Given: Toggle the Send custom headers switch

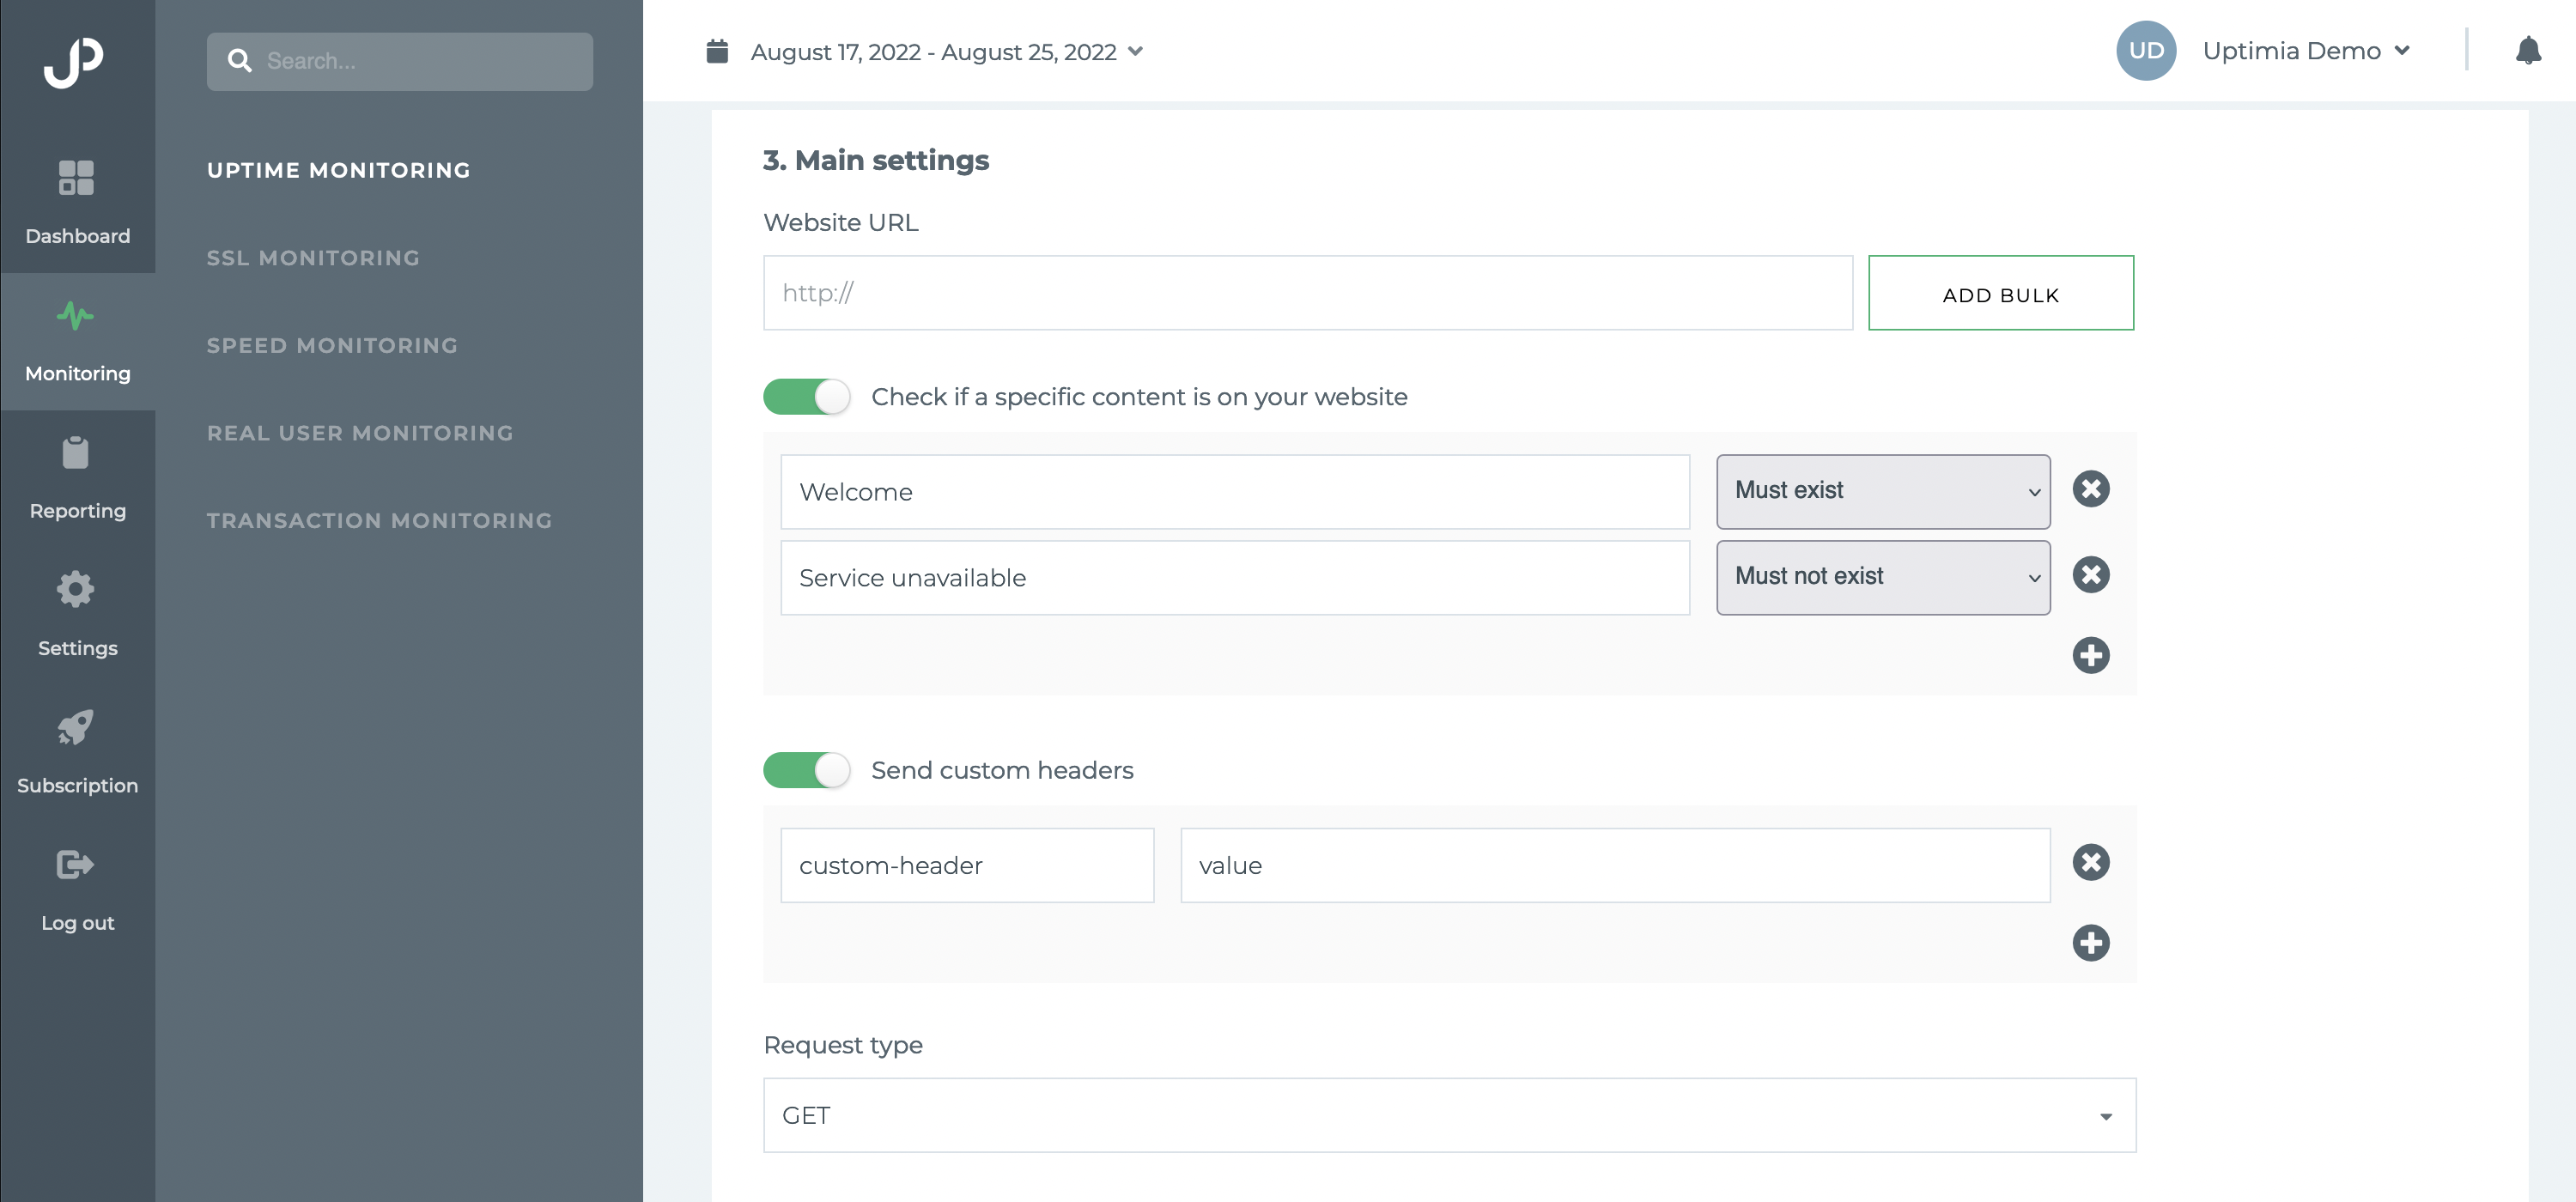Looking at the screenshot, I should point(807,770).
